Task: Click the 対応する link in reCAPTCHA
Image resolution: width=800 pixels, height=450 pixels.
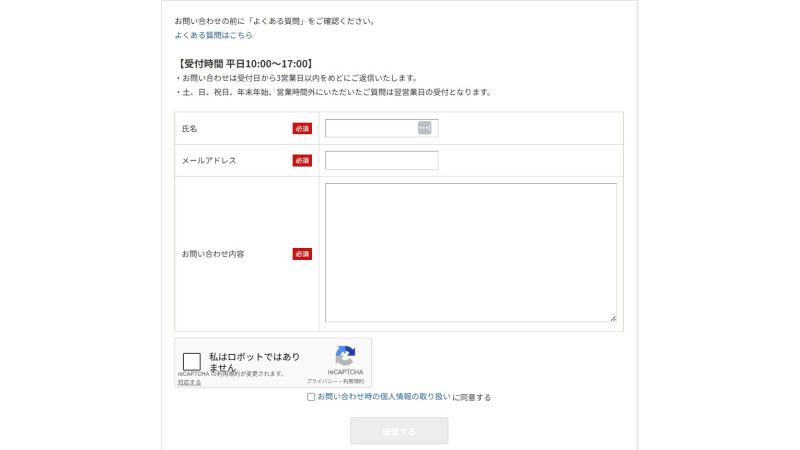Action: coord(189,382)
